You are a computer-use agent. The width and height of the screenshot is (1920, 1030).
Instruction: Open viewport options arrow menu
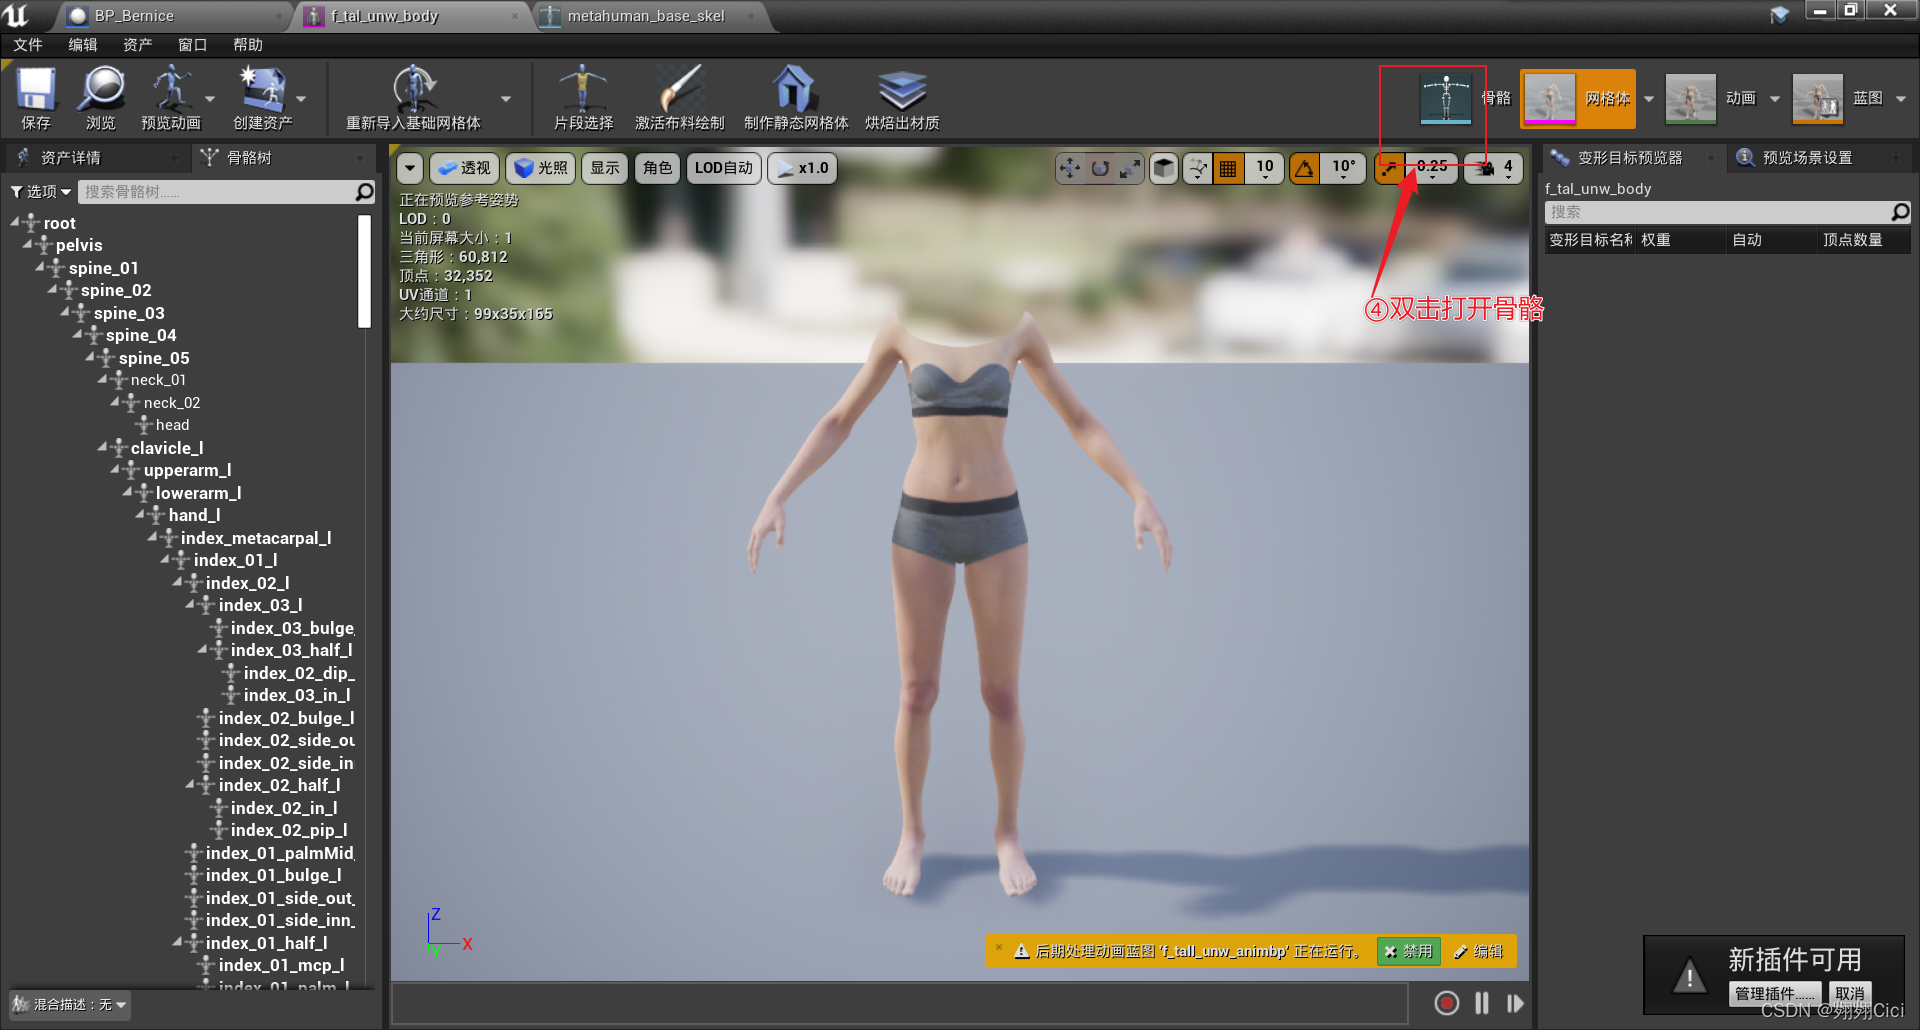[x=410, y=168]
